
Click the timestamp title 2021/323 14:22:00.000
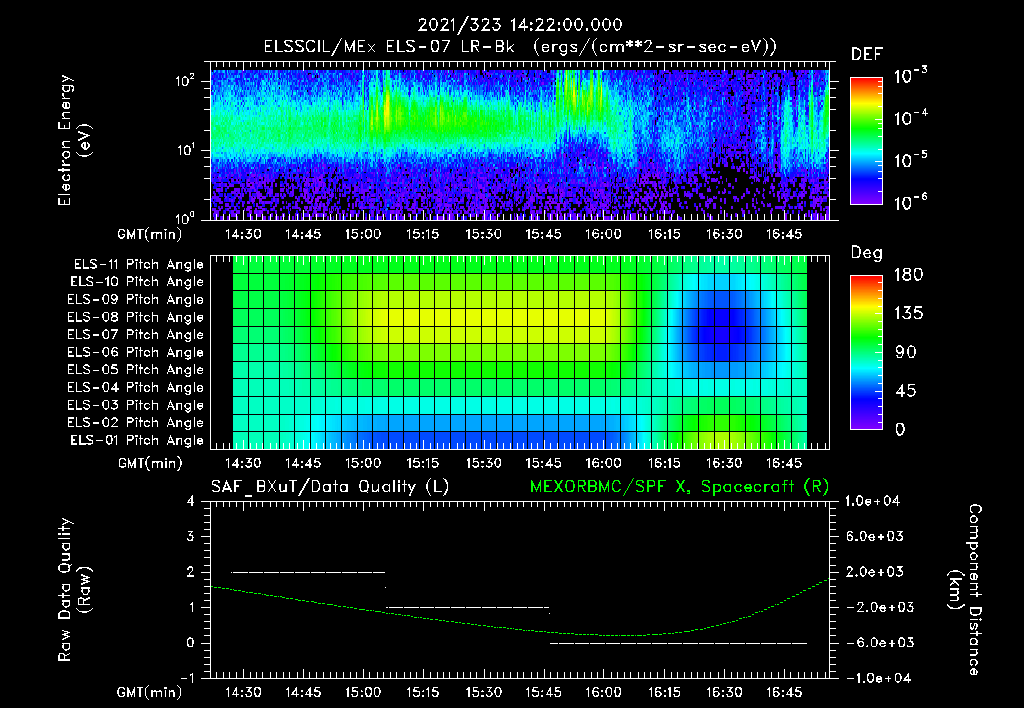(x=520, y=25)
